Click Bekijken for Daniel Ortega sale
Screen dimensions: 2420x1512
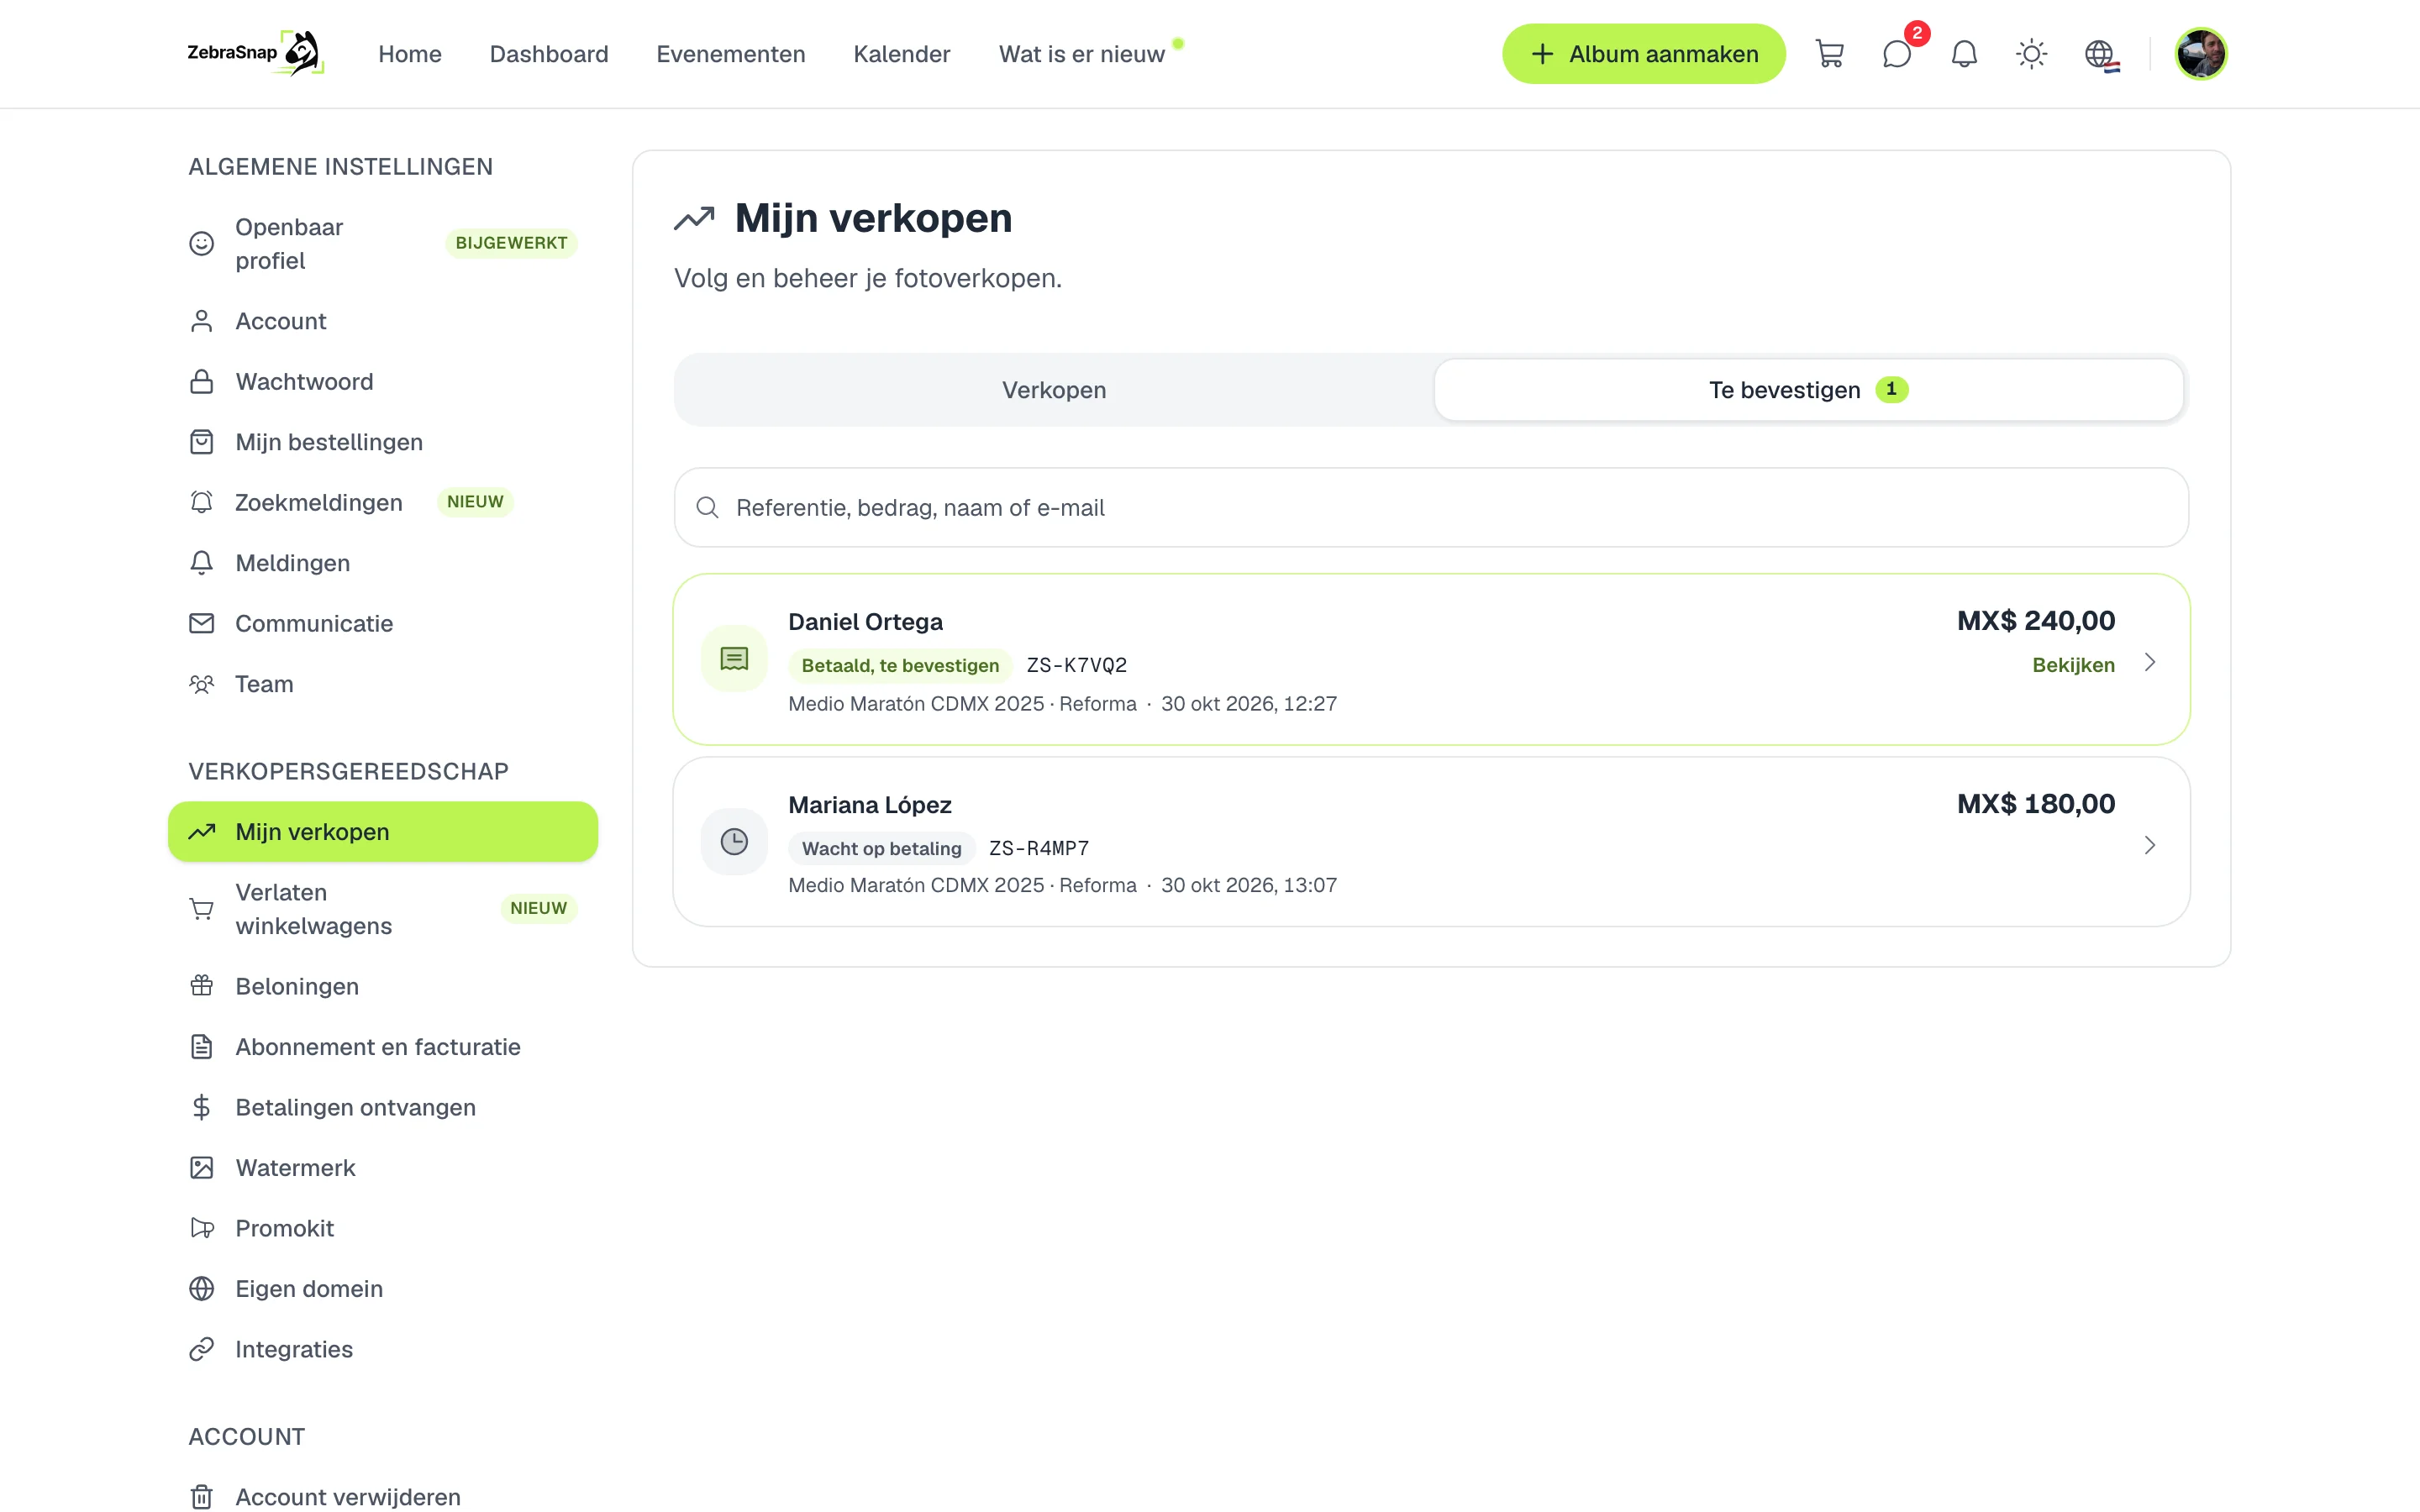click(2073, 665)
